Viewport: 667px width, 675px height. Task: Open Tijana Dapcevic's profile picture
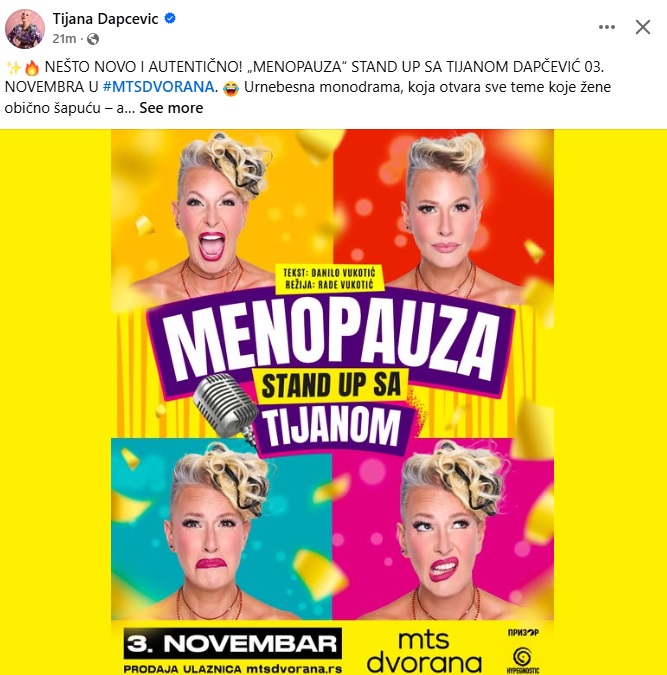point(25,28)
